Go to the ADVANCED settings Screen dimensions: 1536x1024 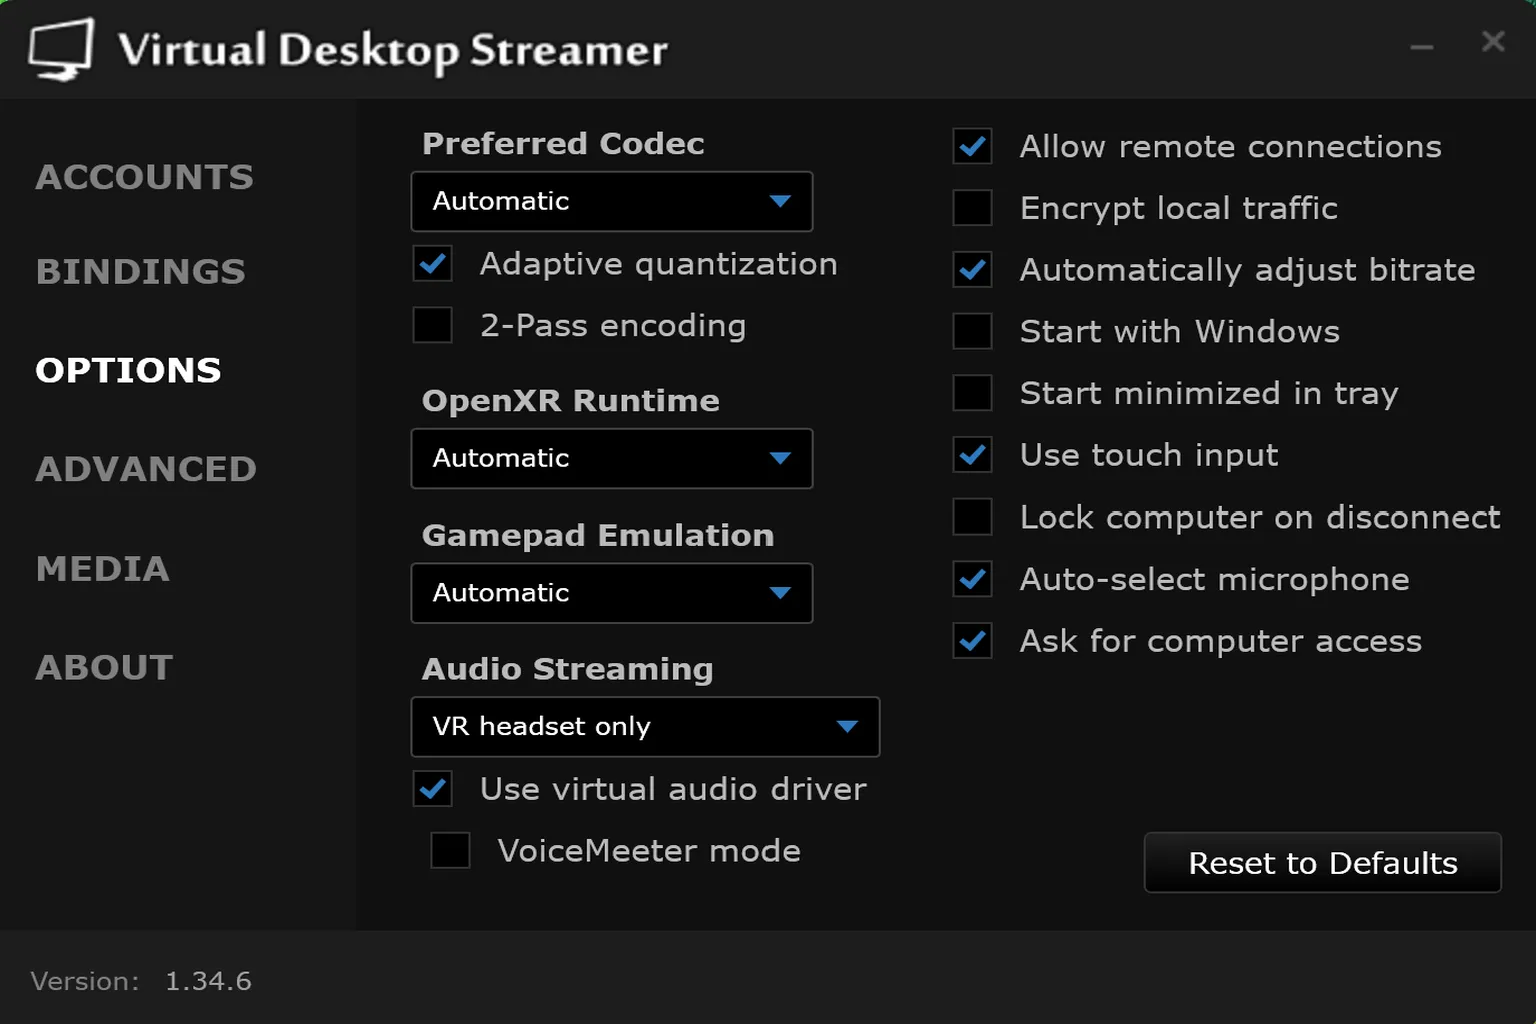(x=146, y=469)
